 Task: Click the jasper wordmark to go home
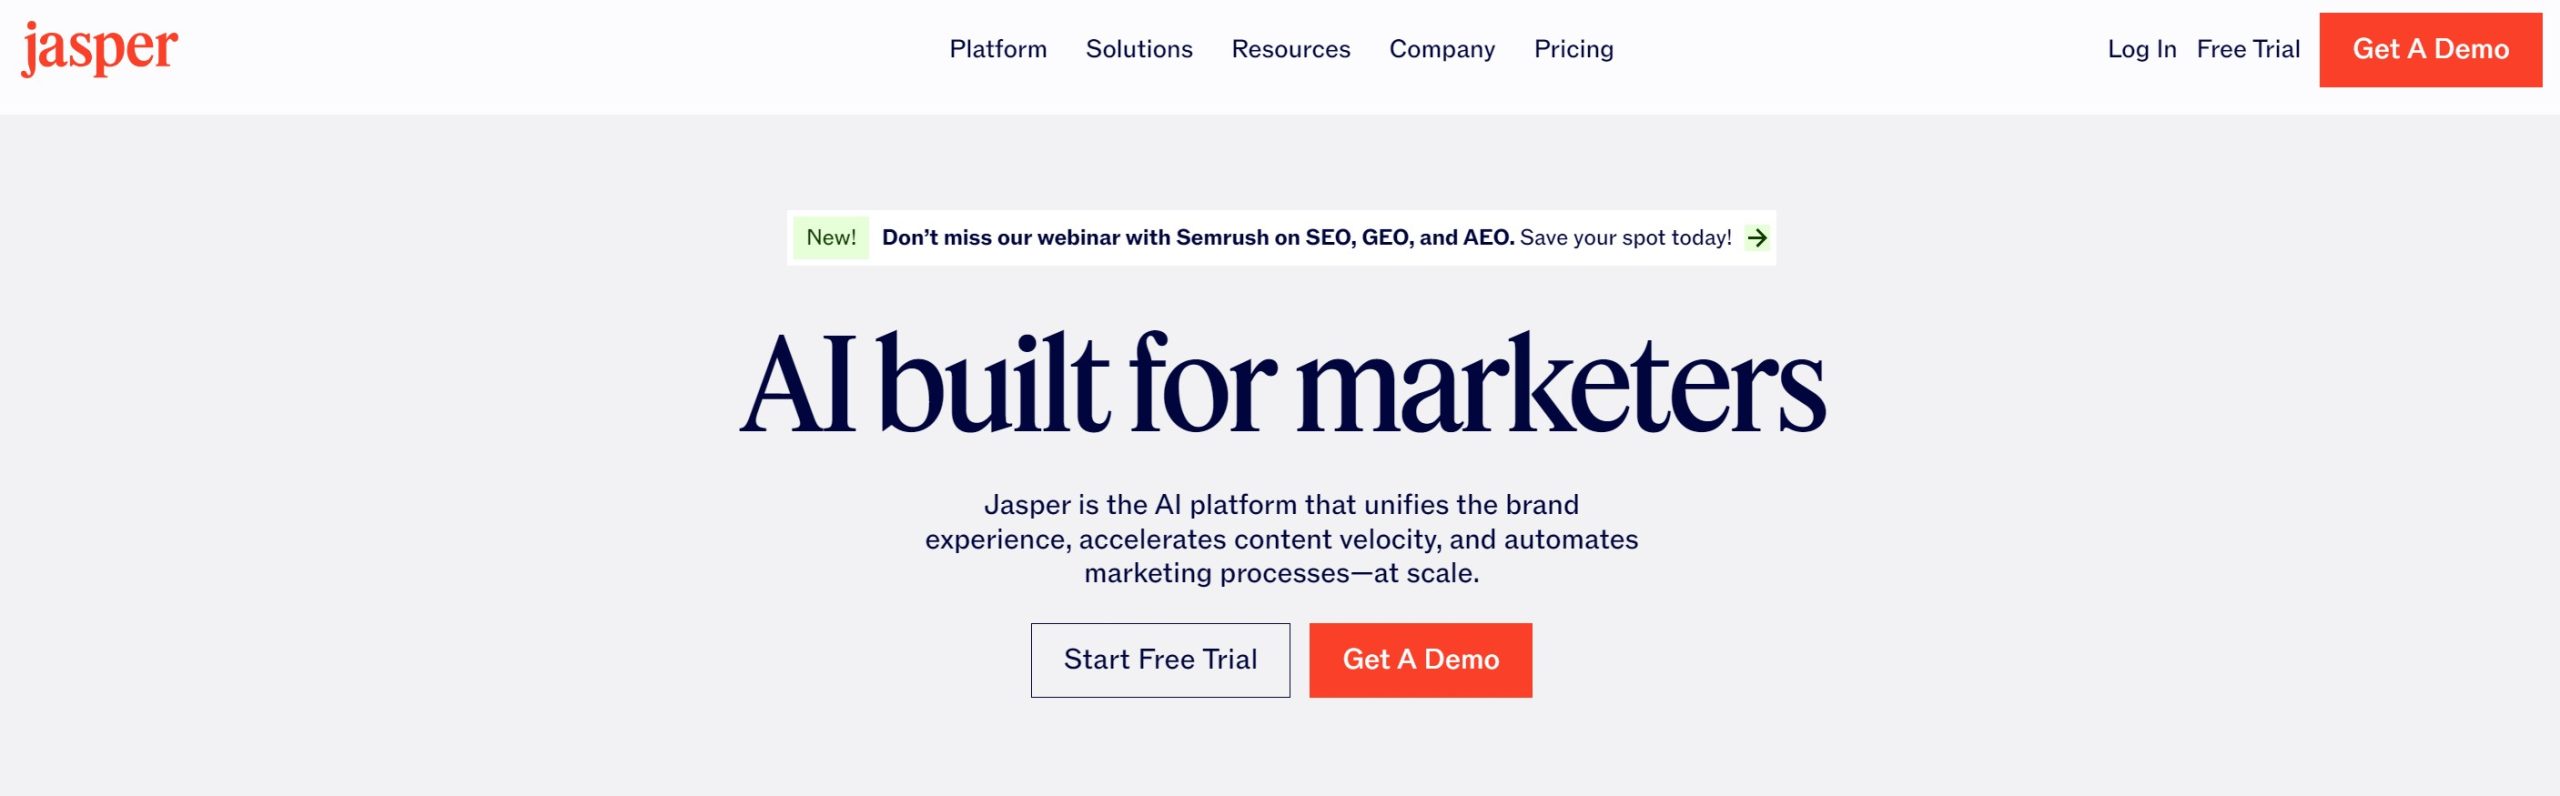click(100, 47)
